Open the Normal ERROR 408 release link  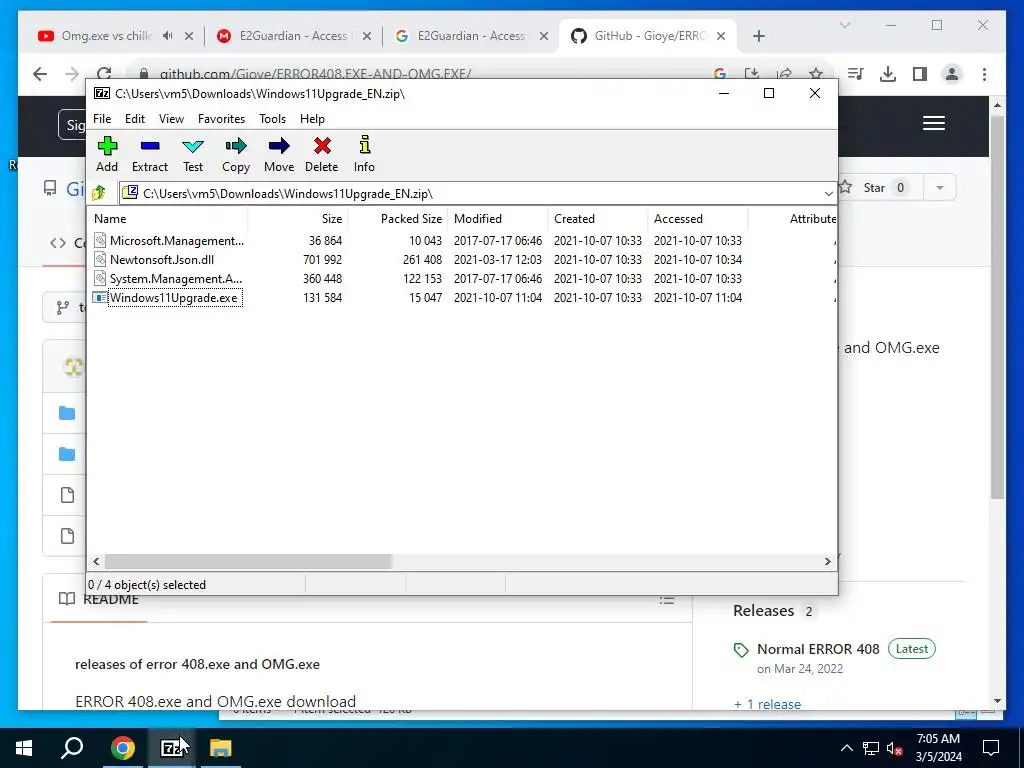tap(818, 649)
